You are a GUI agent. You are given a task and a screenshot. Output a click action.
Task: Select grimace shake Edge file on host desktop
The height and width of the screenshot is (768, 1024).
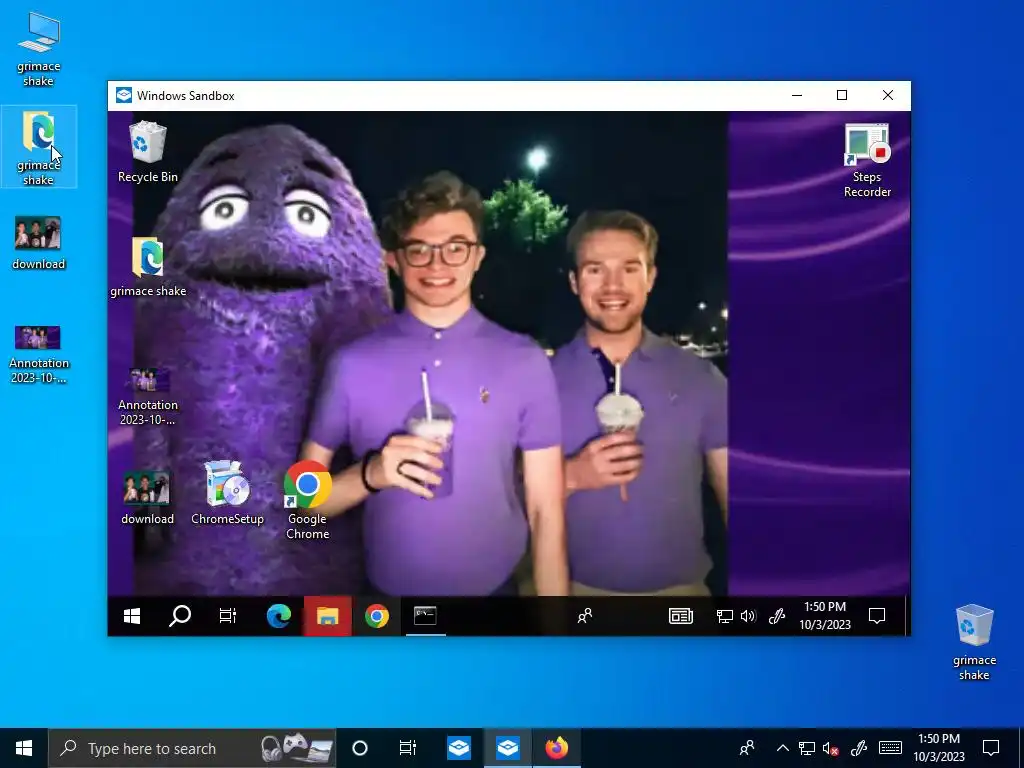(39, 148)
